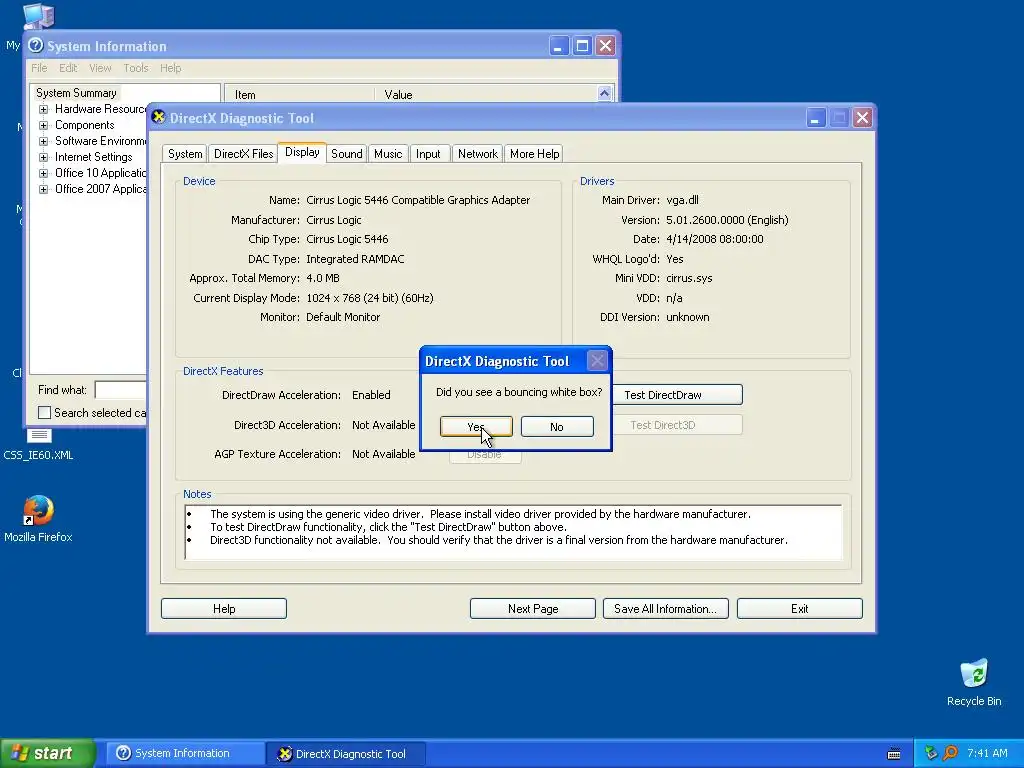The height and width of the screenshot is (768, 1024).
Task: Select the Internet Settings tree item
Action: tap(93, 157)
